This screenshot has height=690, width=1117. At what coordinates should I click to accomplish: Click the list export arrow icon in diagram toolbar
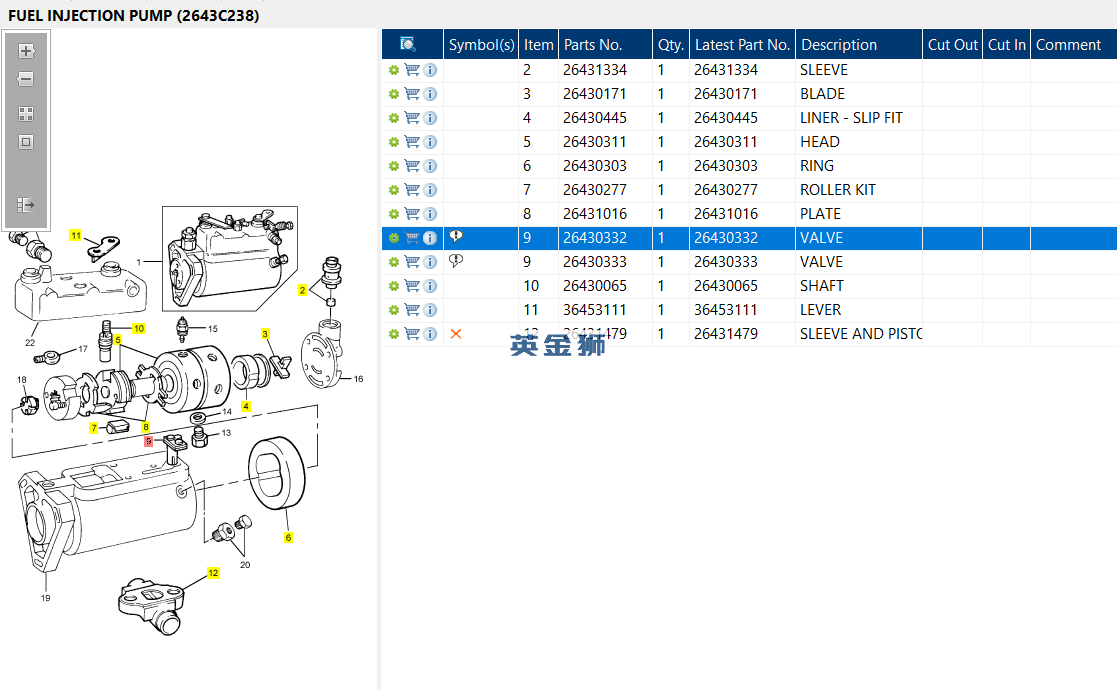pyautogui.click(x=26, y=205)
